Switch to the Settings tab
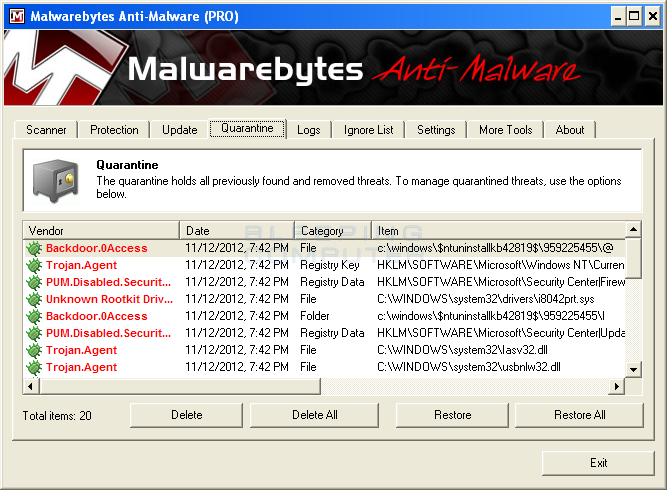 (436, 130)
